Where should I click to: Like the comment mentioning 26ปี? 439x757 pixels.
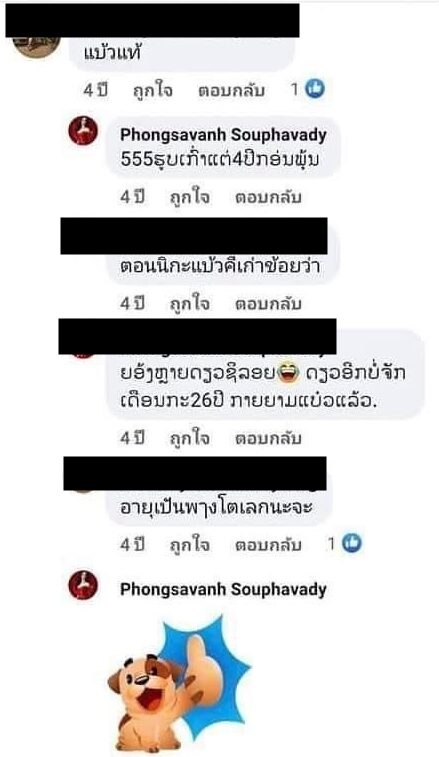pos(190,438)
